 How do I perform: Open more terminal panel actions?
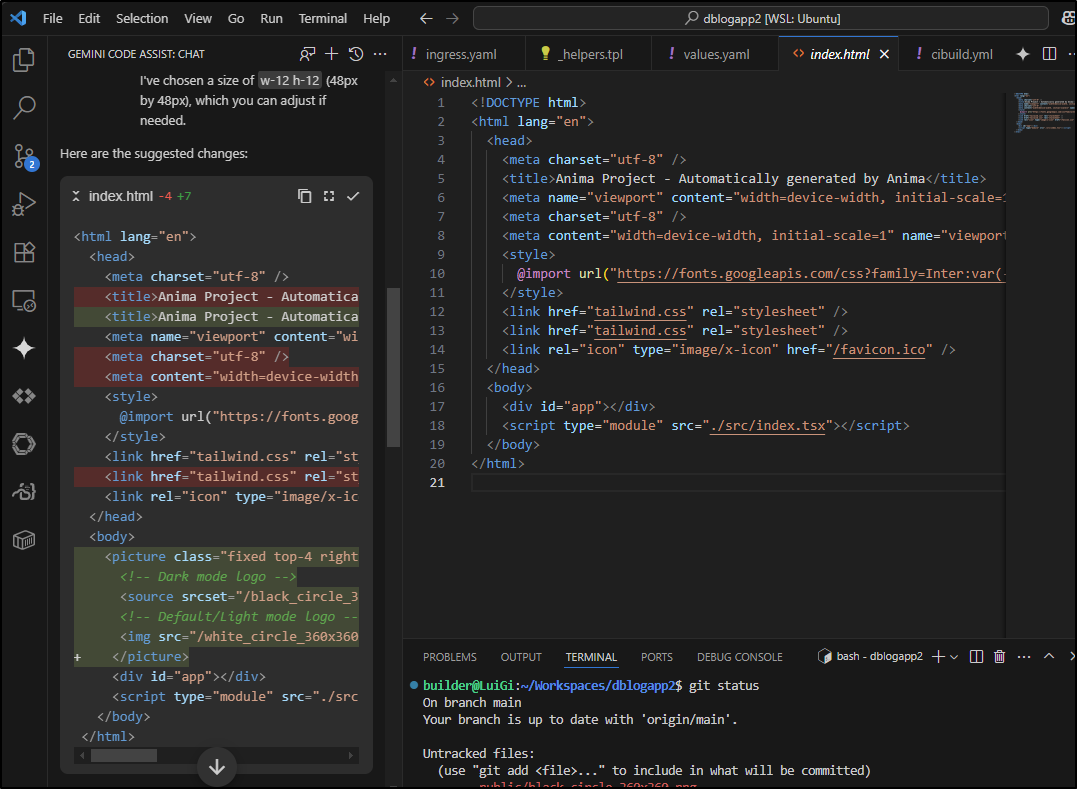click(x=1023, y=656)
